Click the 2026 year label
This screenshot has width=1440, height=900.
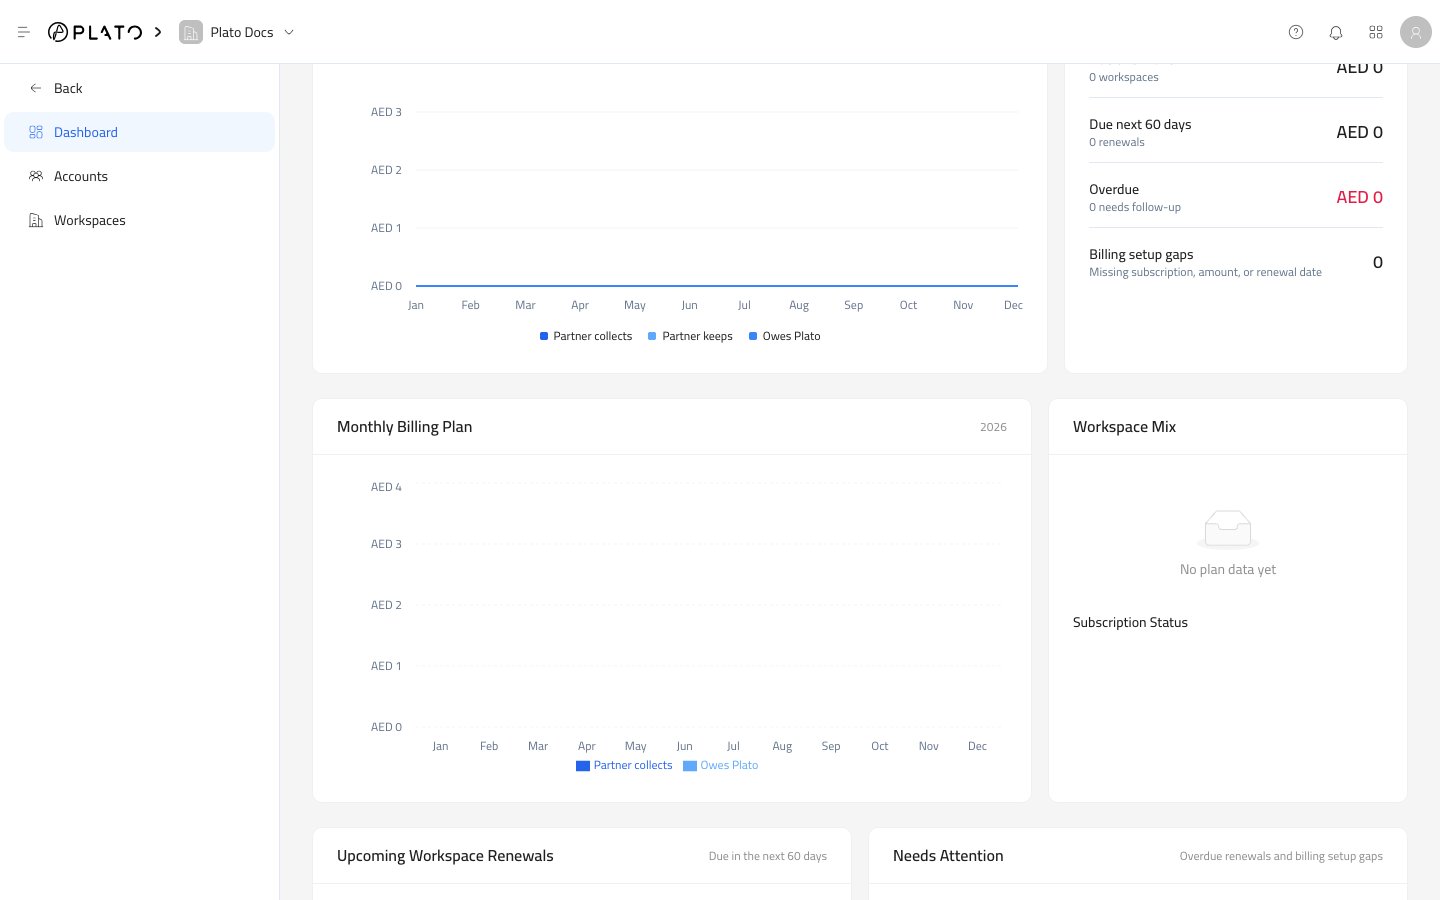coord(993,427)
